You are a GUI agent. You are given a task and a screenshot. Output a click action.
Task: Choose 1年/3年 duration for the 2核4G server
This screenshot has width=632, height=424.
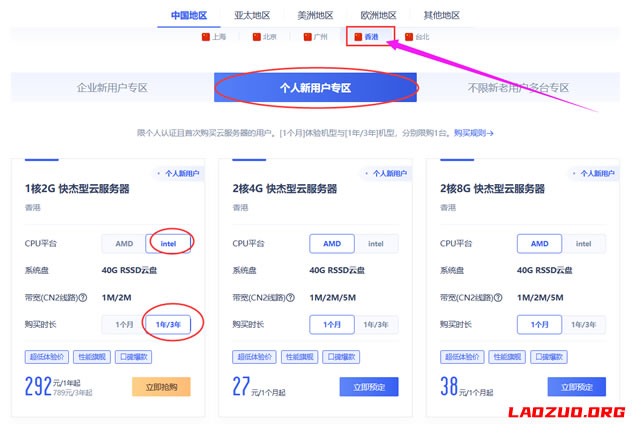point(376,324)
